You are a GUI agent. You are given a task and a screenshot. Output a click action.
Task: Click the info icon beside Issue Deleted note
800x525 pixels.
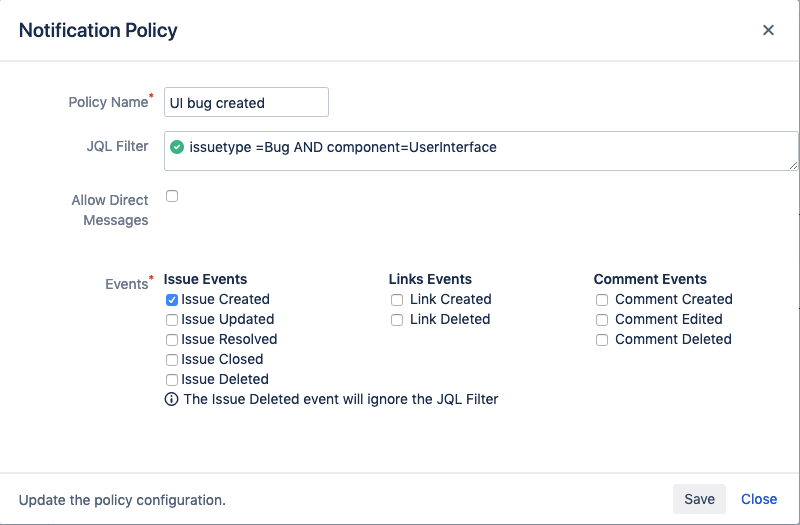pyautogui.click(x=172, y=399)
